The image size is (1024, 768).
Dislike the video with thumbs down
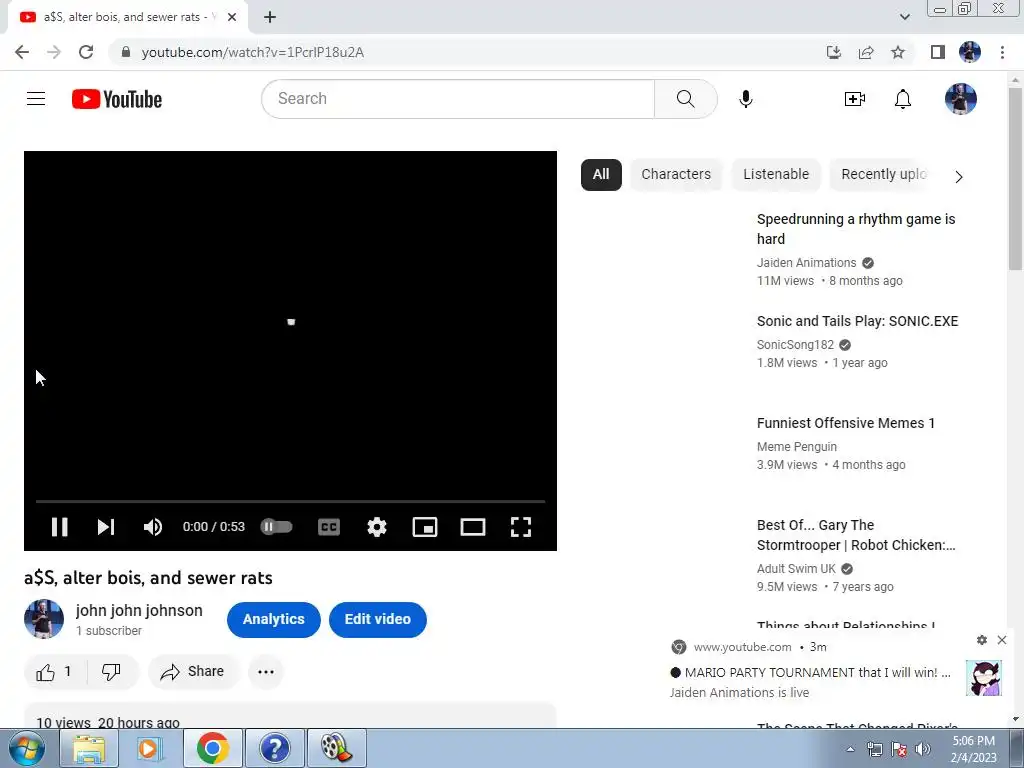pyautogui.click(x=112, y=671)
